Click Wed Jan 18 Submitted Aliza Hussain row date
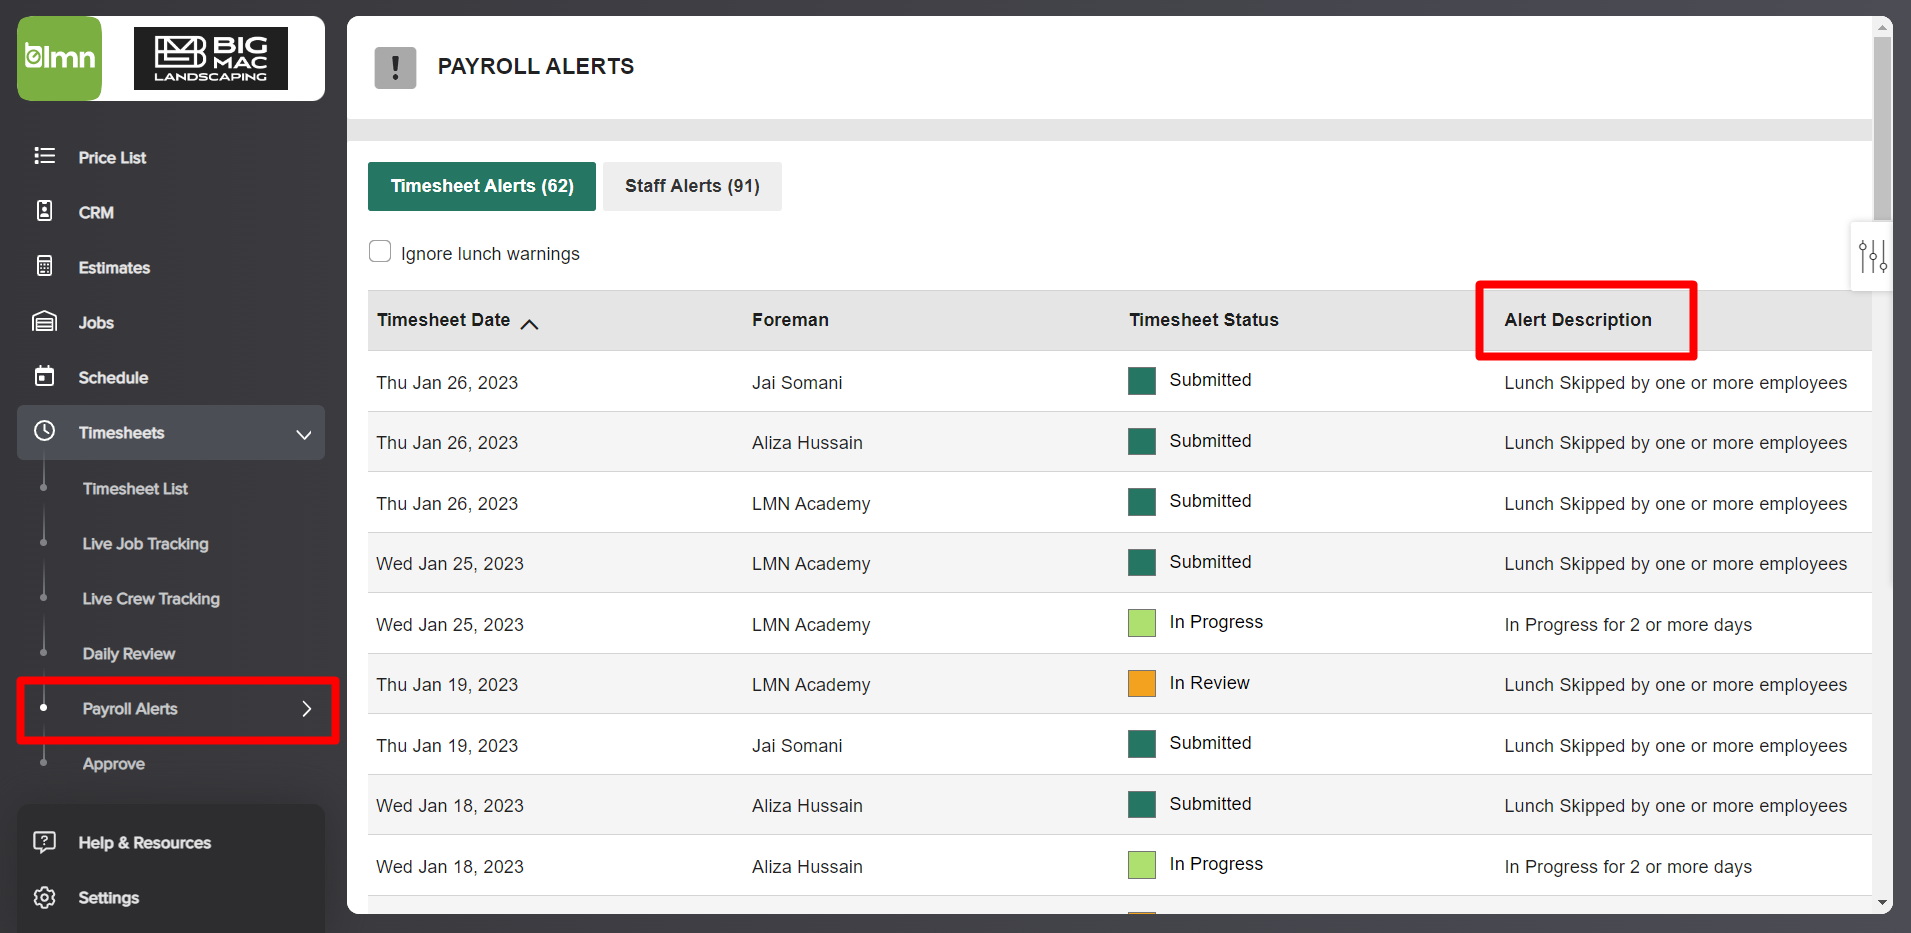Image resolution: width=1911 pixels, height=933 pixels. (x=450, y=806)
